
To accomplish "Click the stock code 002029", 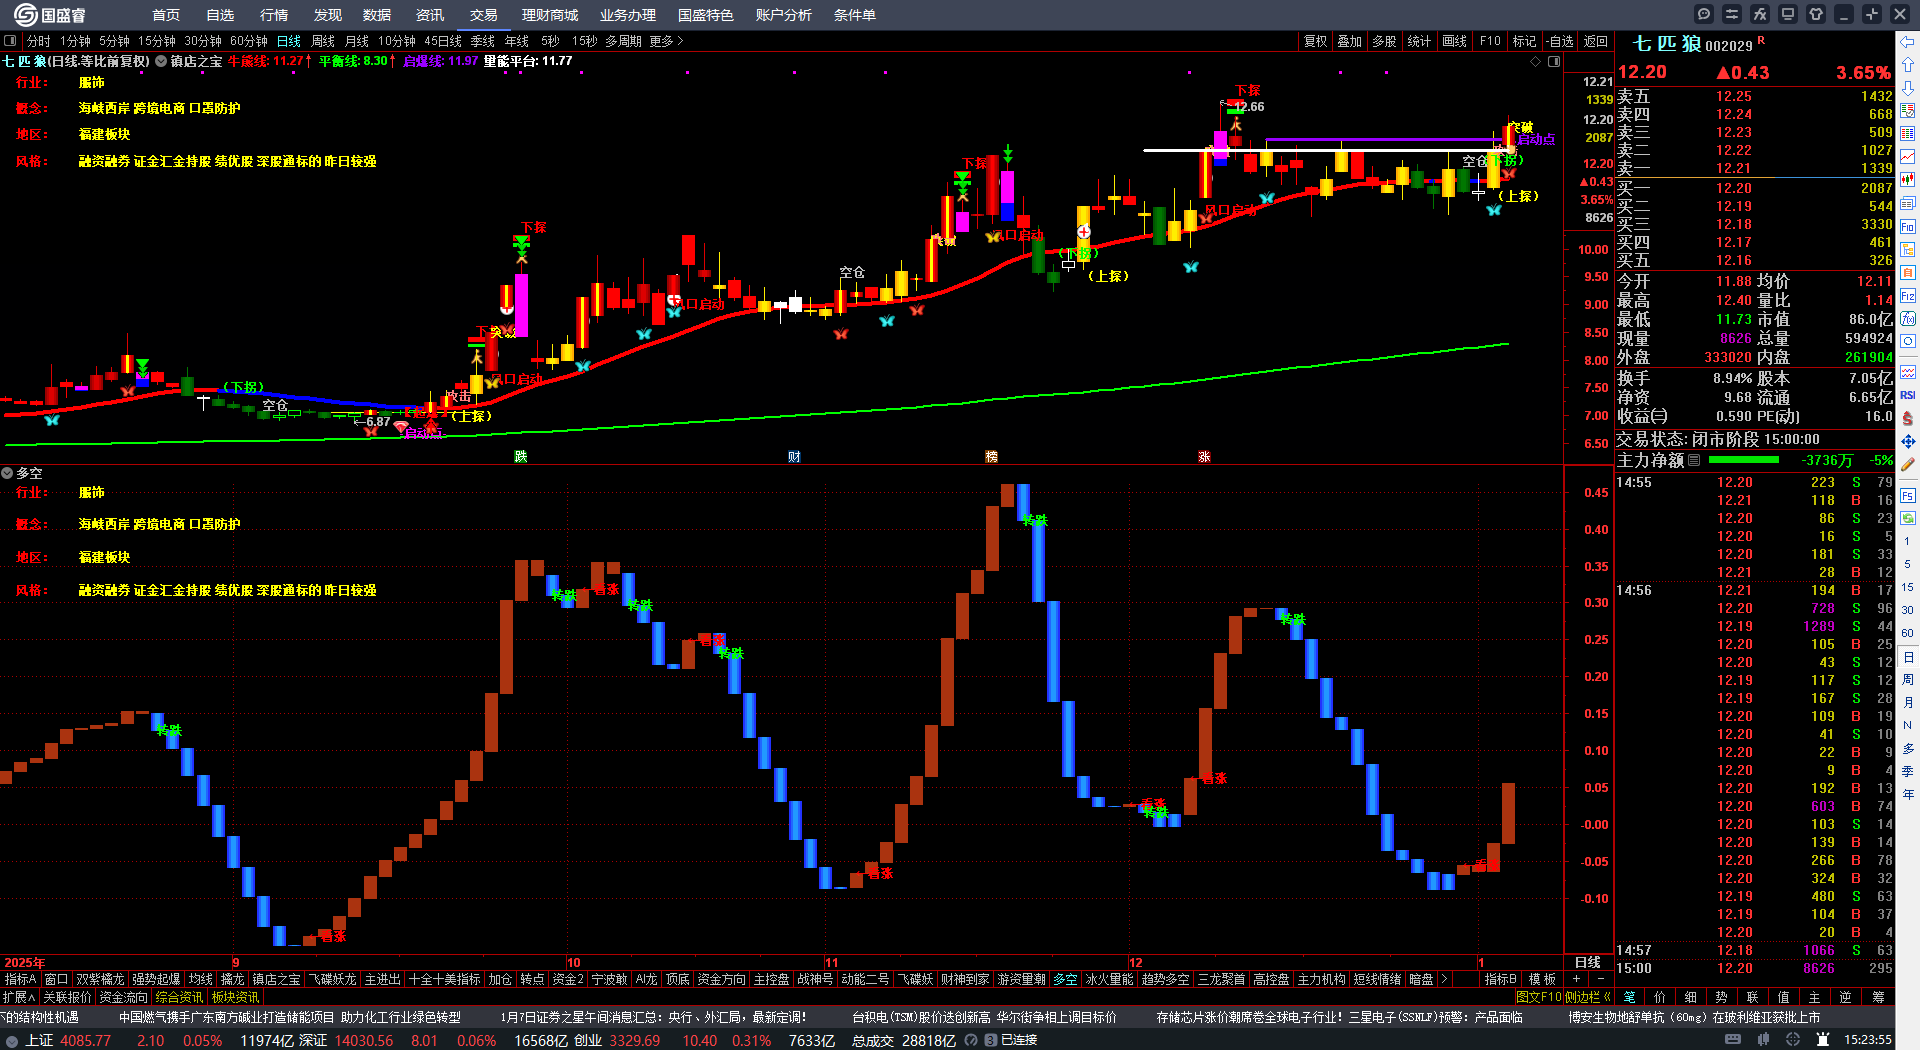I will (1729, 46).
